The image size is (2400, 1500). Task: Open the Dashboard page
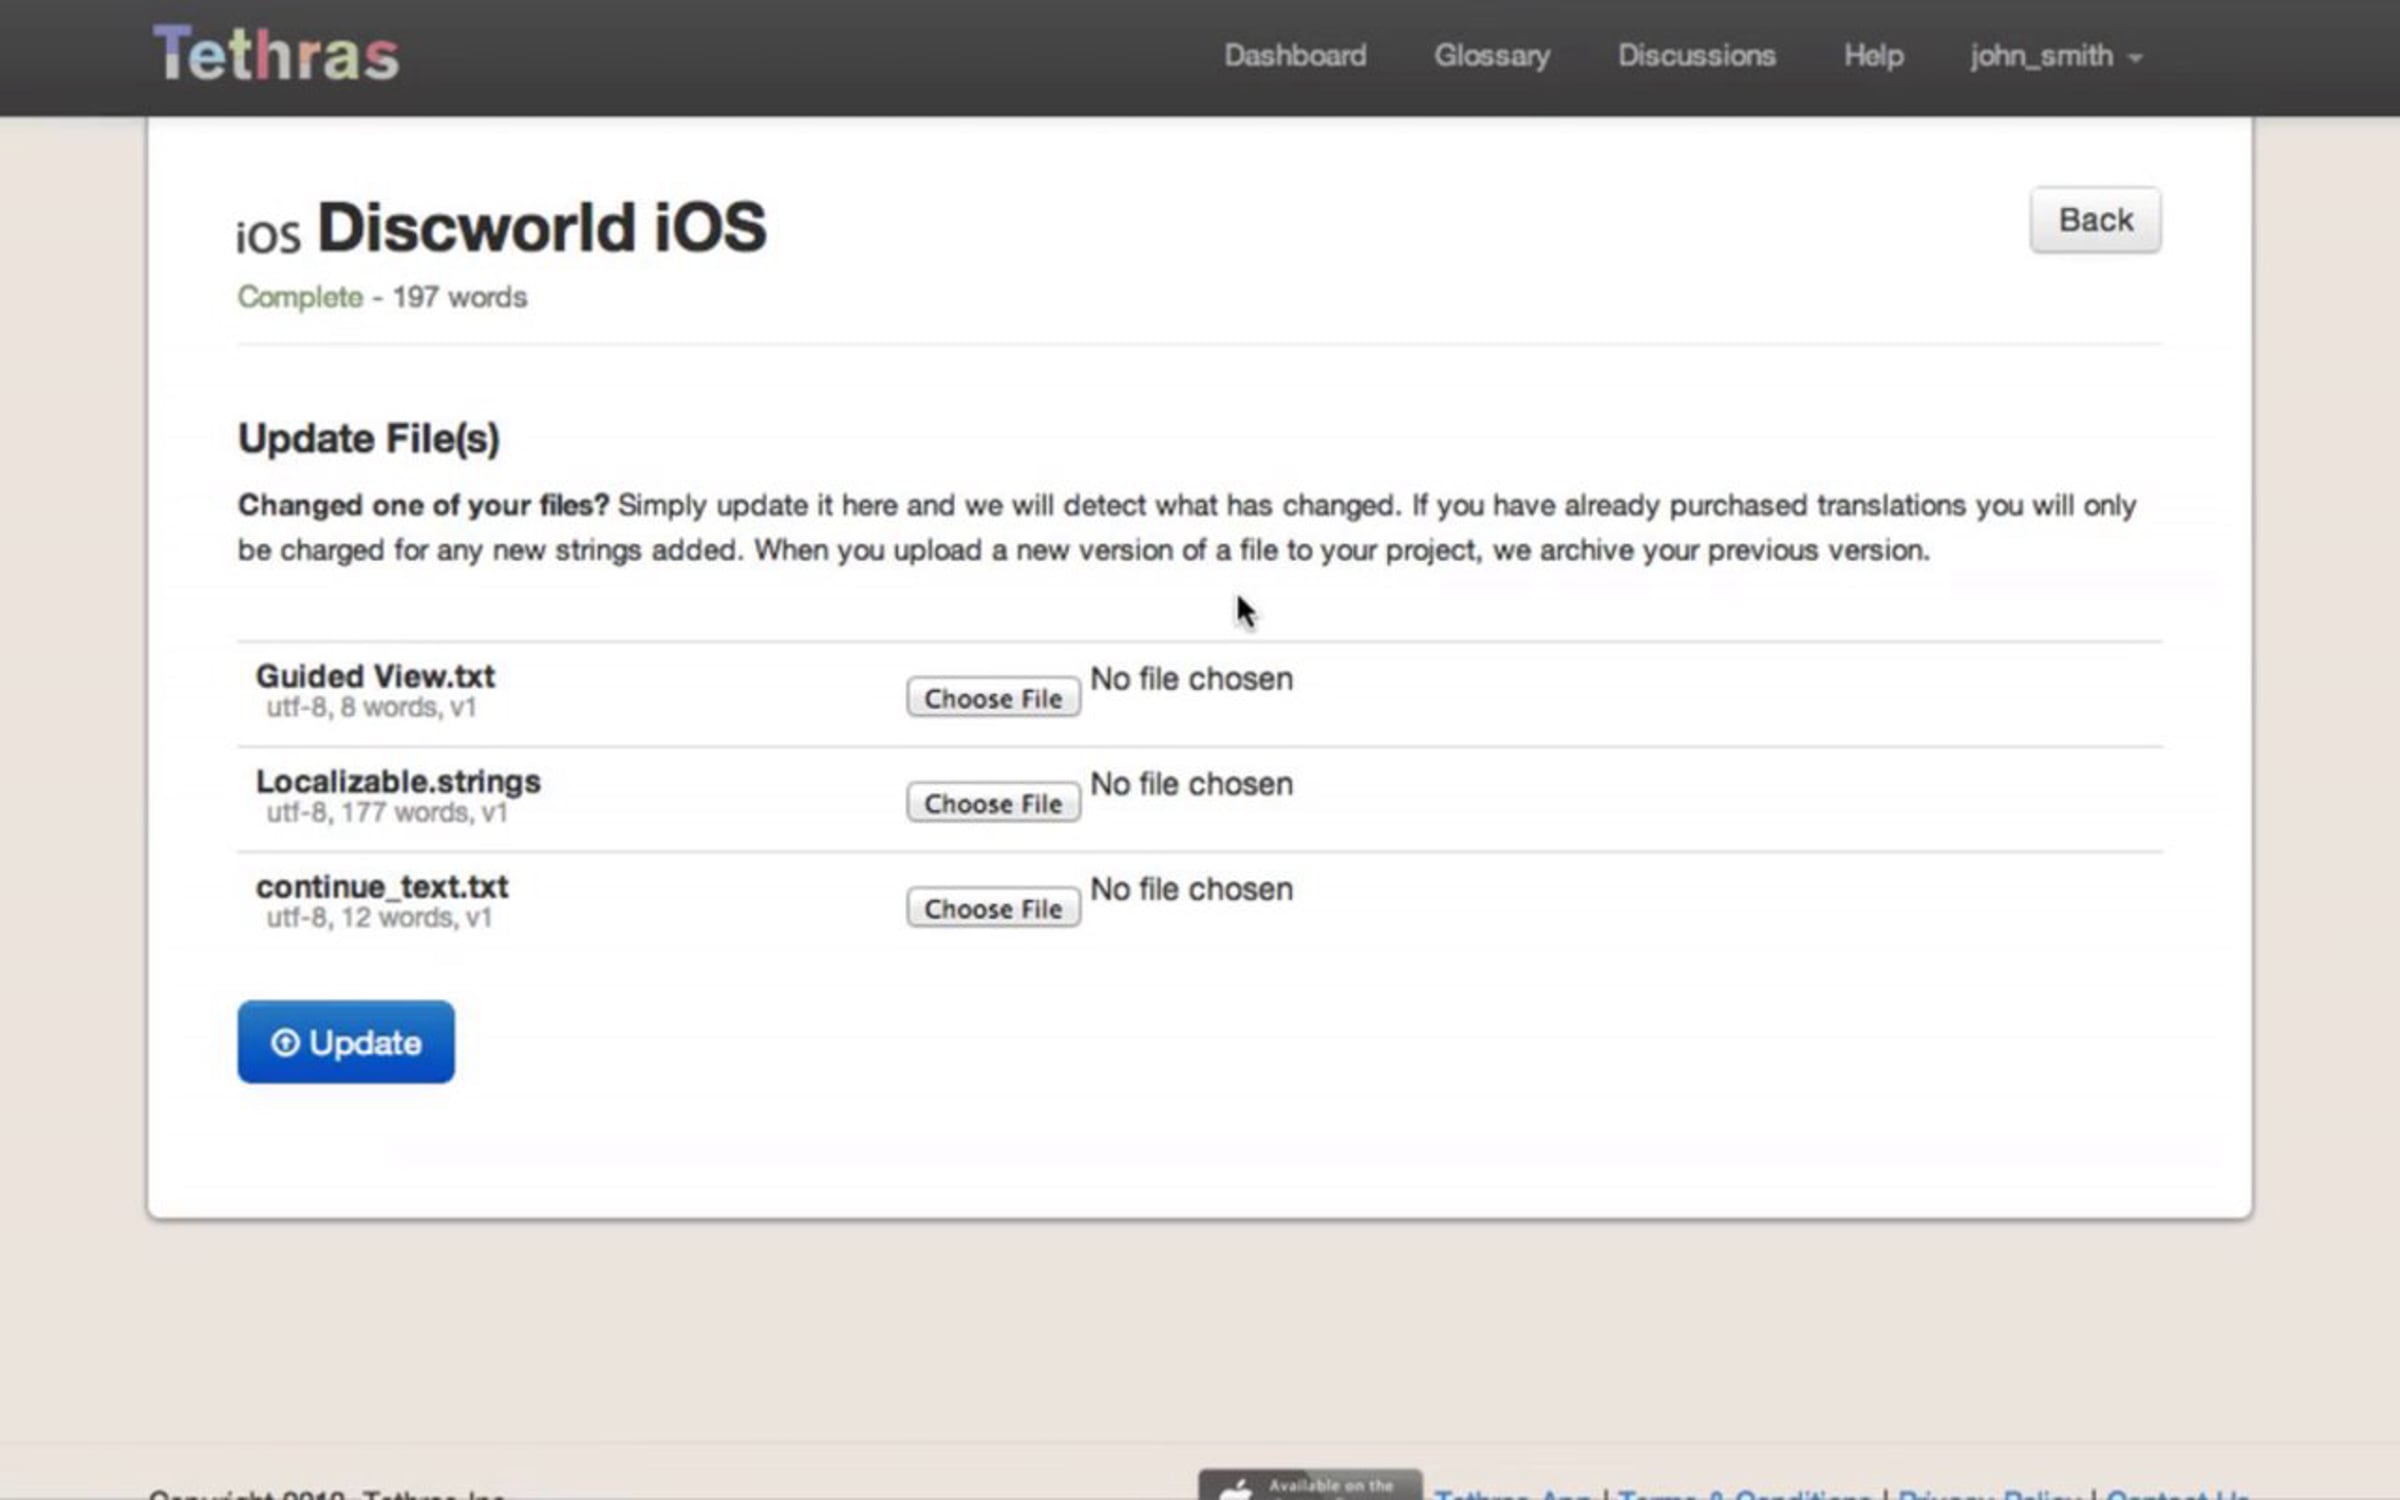(1295, 56)
